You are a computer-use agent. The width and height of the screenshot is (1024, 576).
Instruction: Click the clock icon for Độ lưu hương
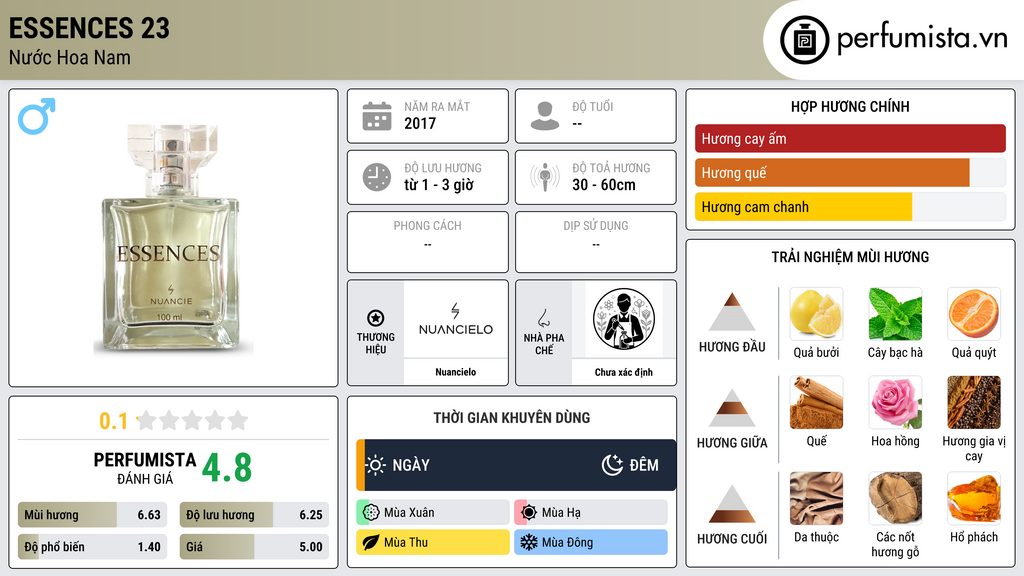coord(377,177)
